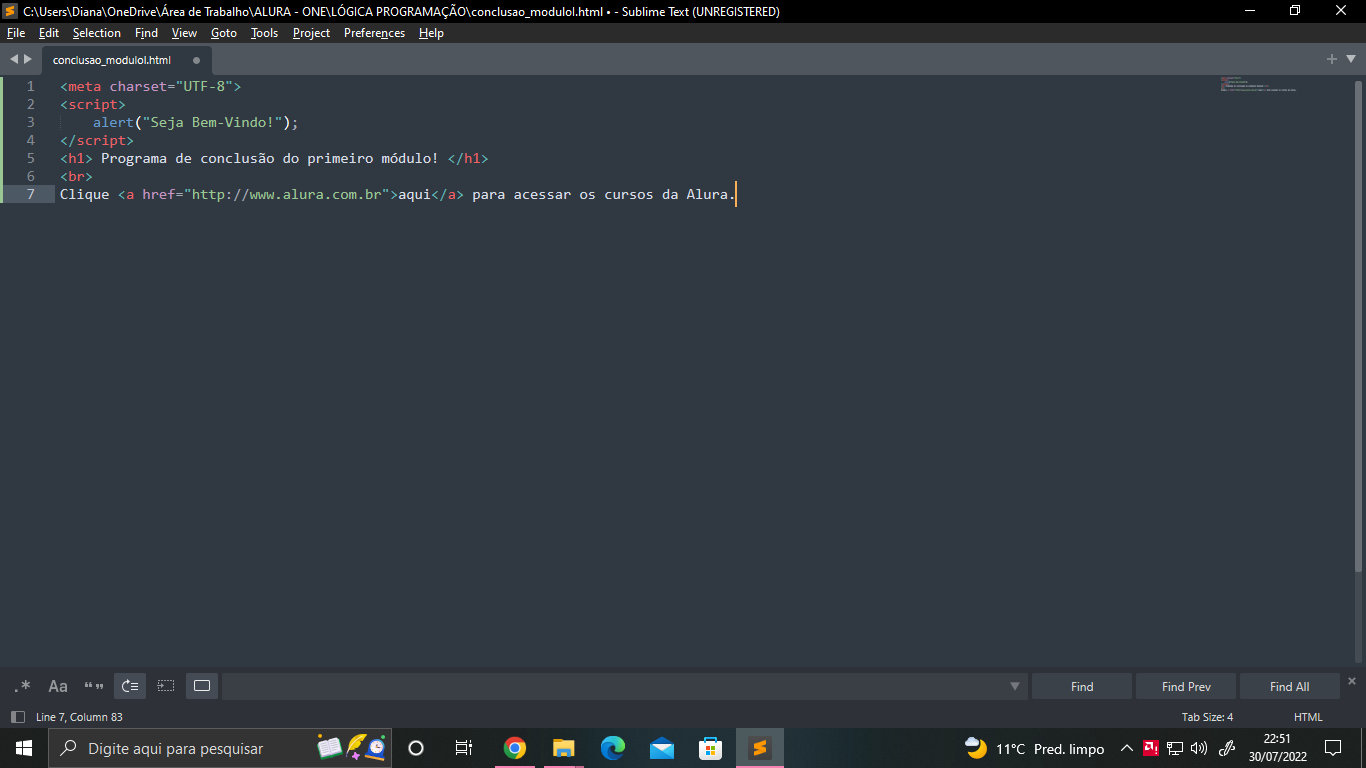
Task: Open Task View on taskbar
Action: click(x=464, y=748)
